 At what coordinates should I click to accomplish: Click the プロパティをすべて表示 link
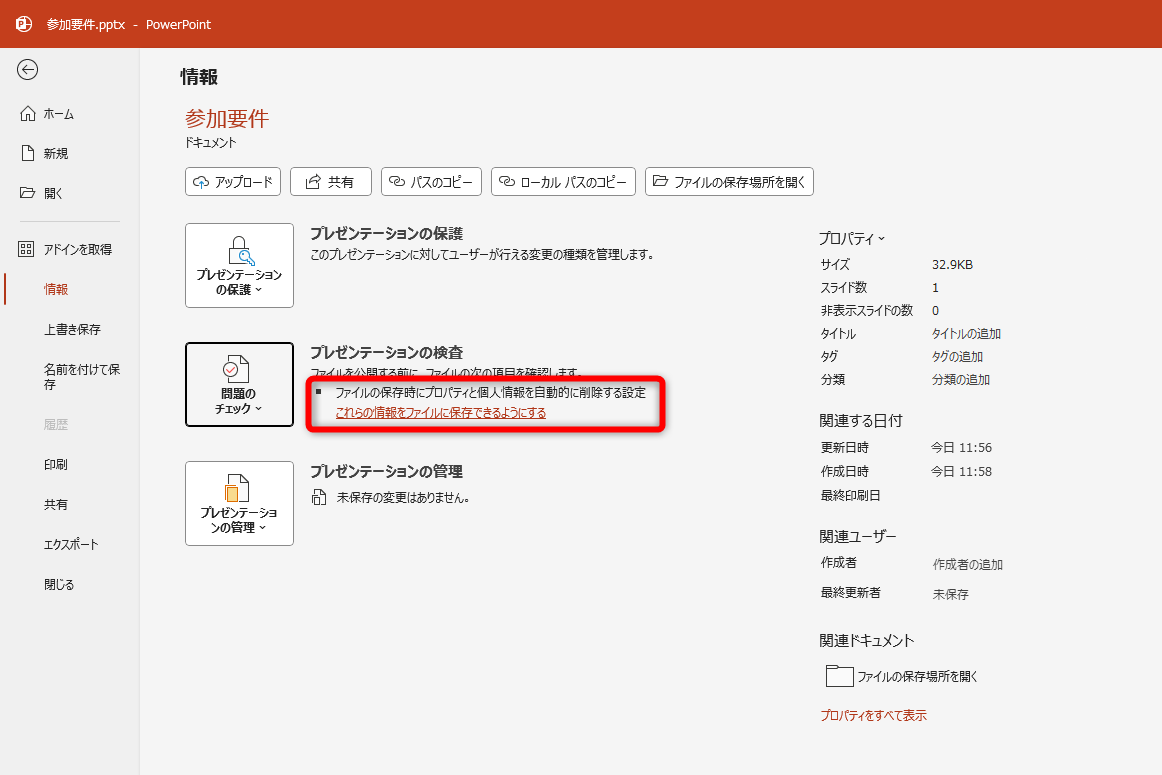874,714
